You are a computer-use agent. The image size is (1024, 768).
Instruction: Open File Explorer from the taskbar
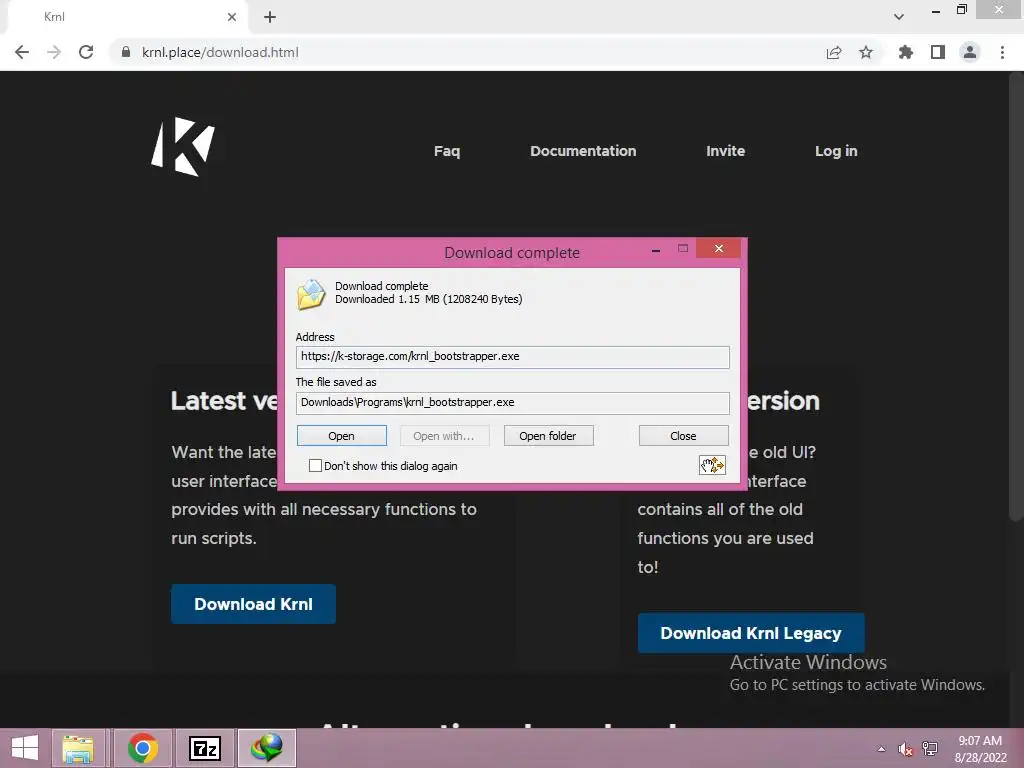(x=78, y=748)
